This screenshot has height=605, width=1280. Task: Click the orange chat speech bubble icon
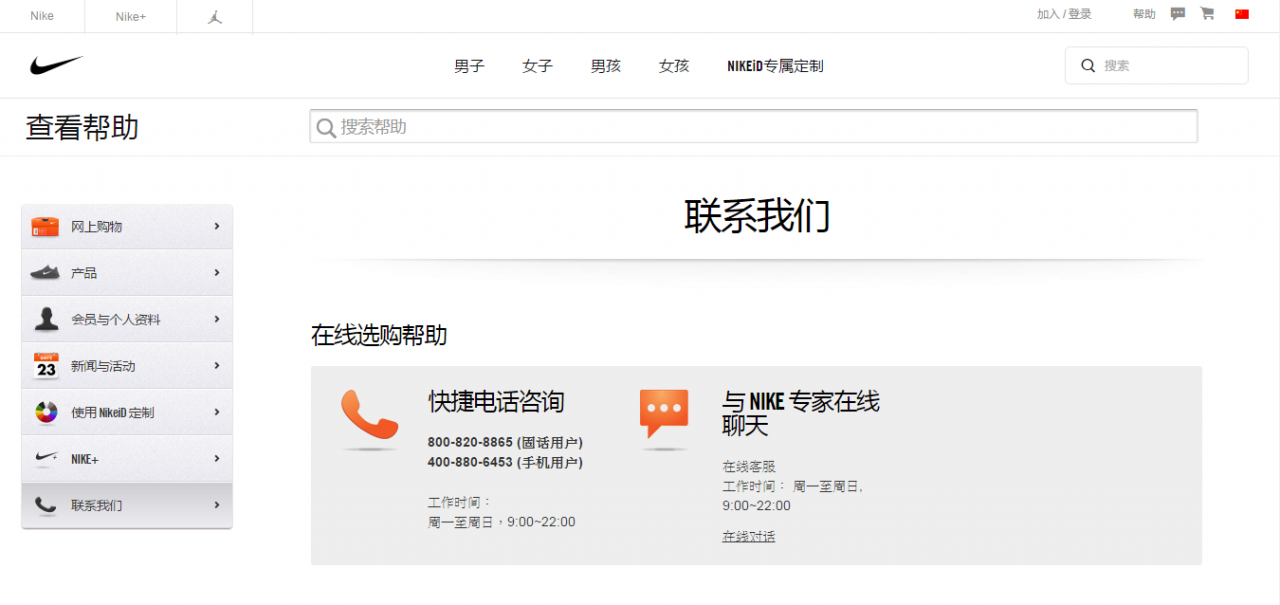tap(664, 412)
